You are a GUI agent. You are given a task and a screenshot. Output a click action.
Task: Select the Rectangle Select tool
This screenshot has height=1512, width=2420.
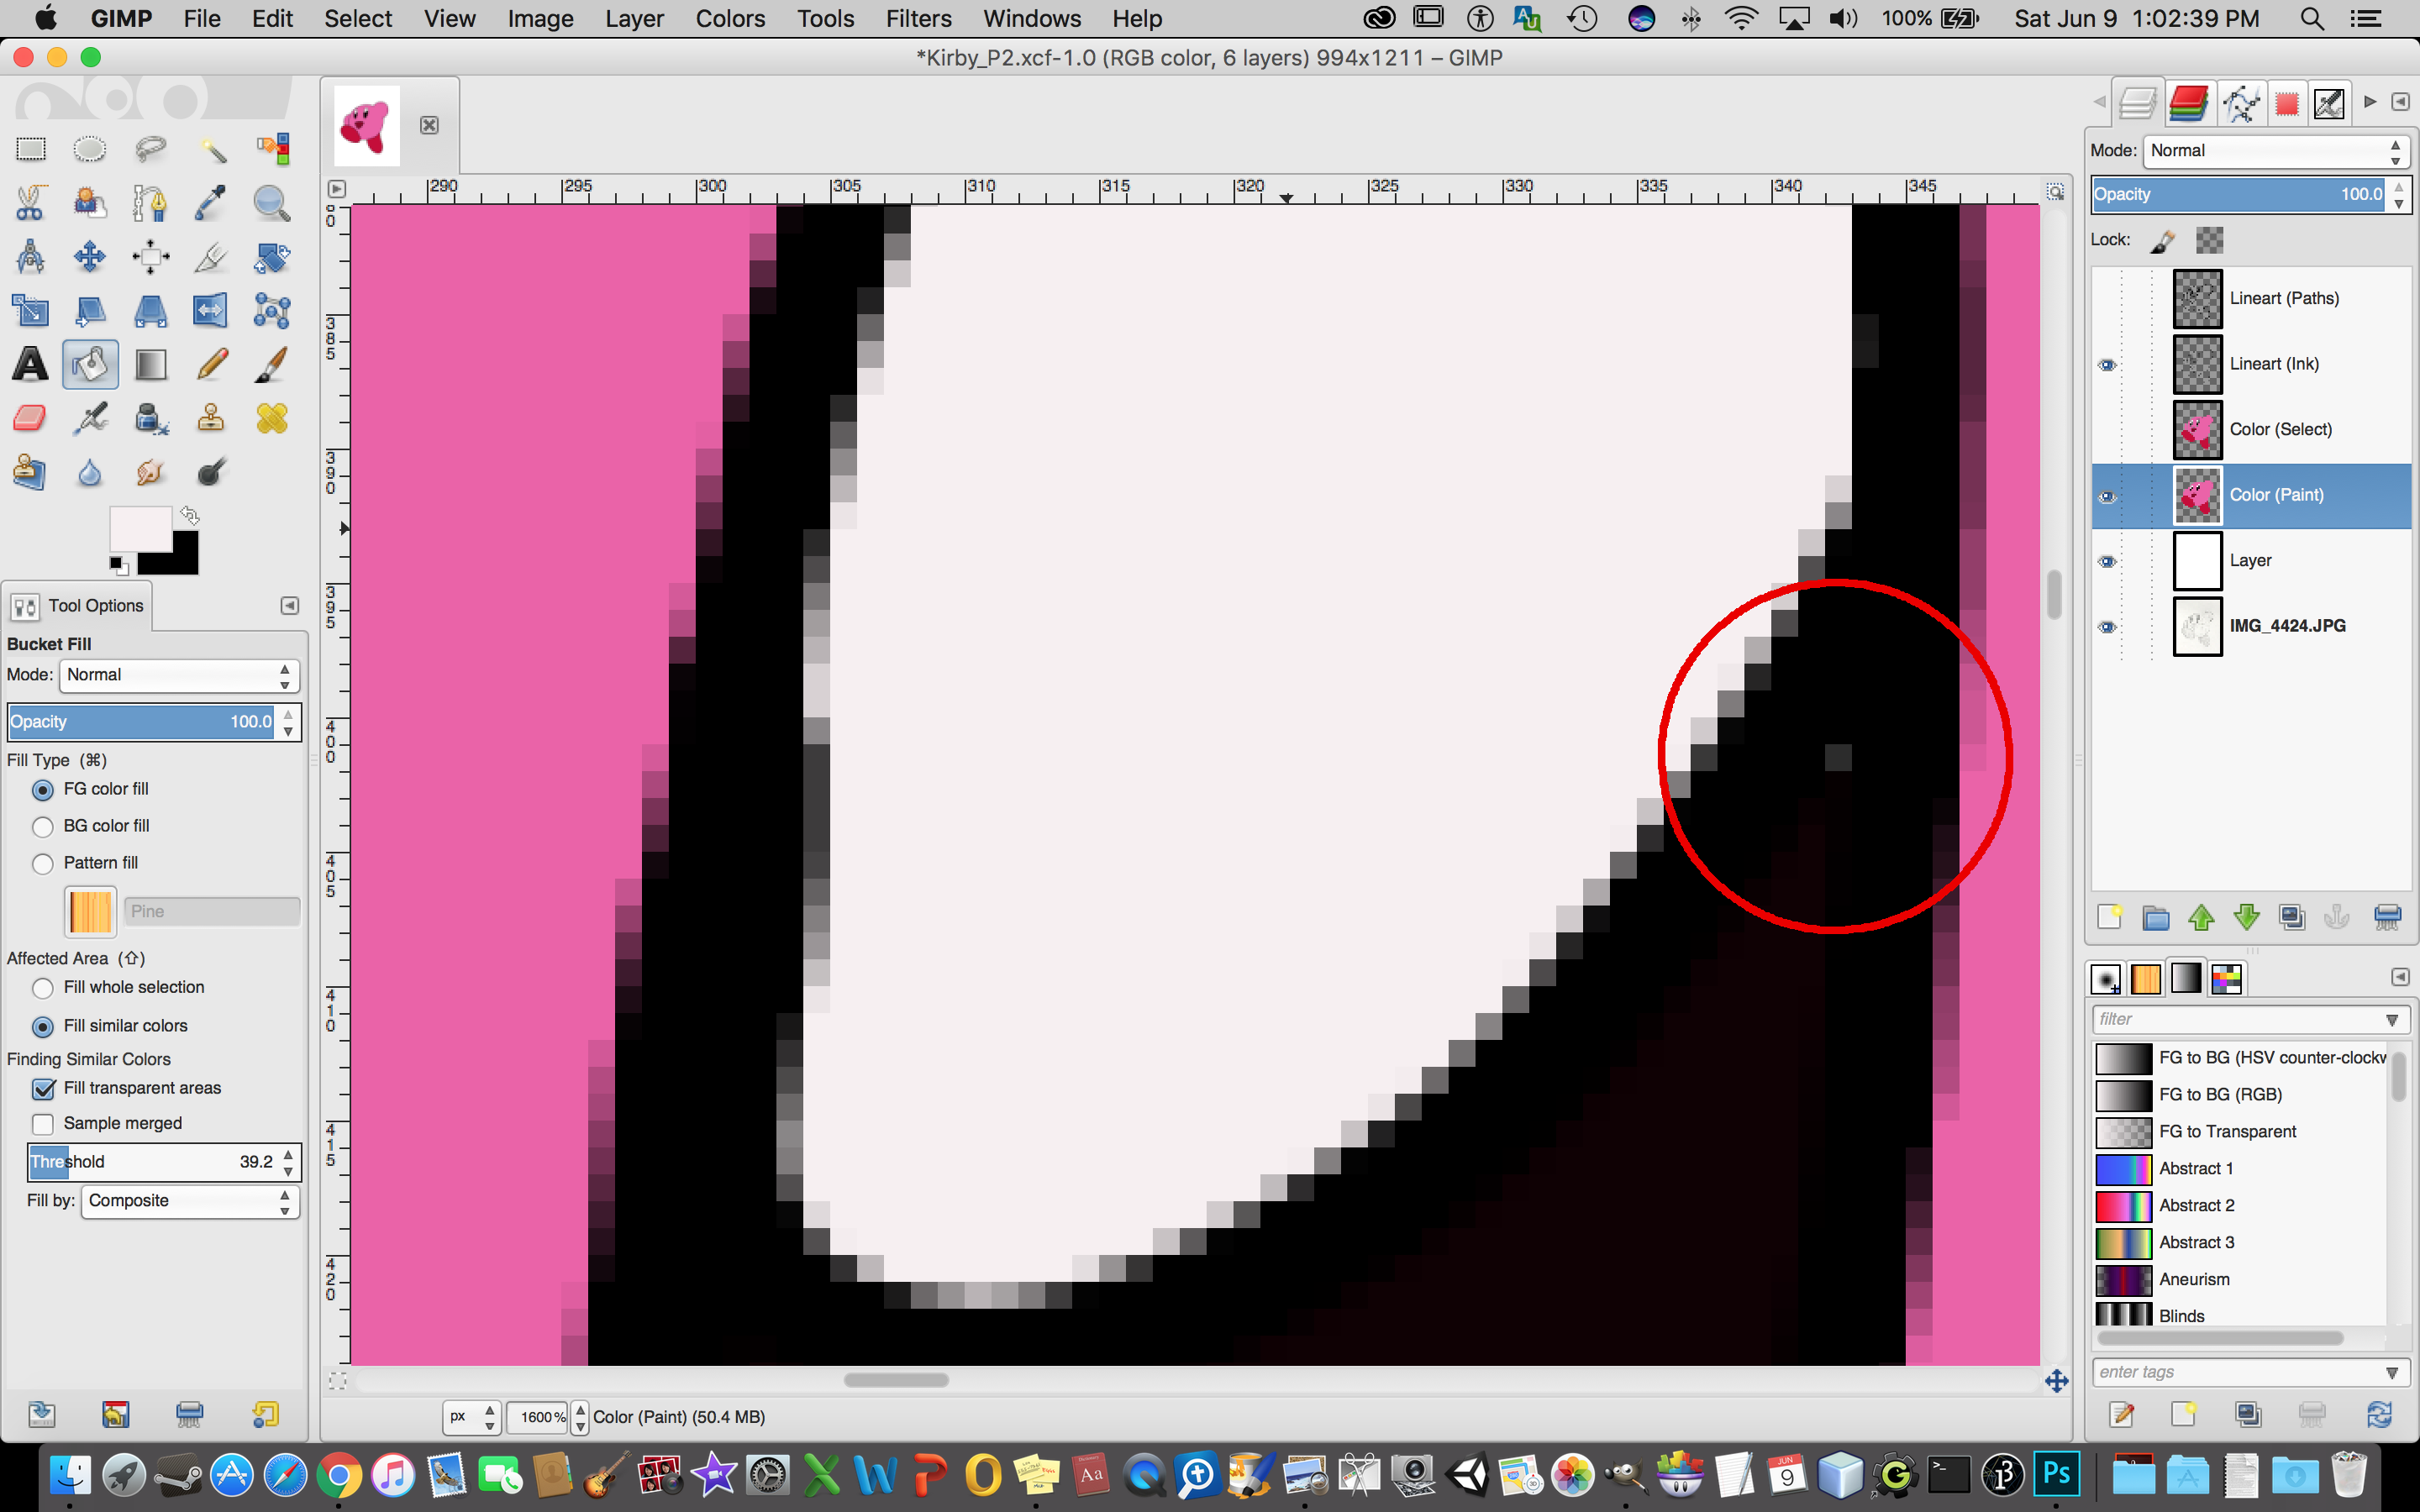point(30,150)
